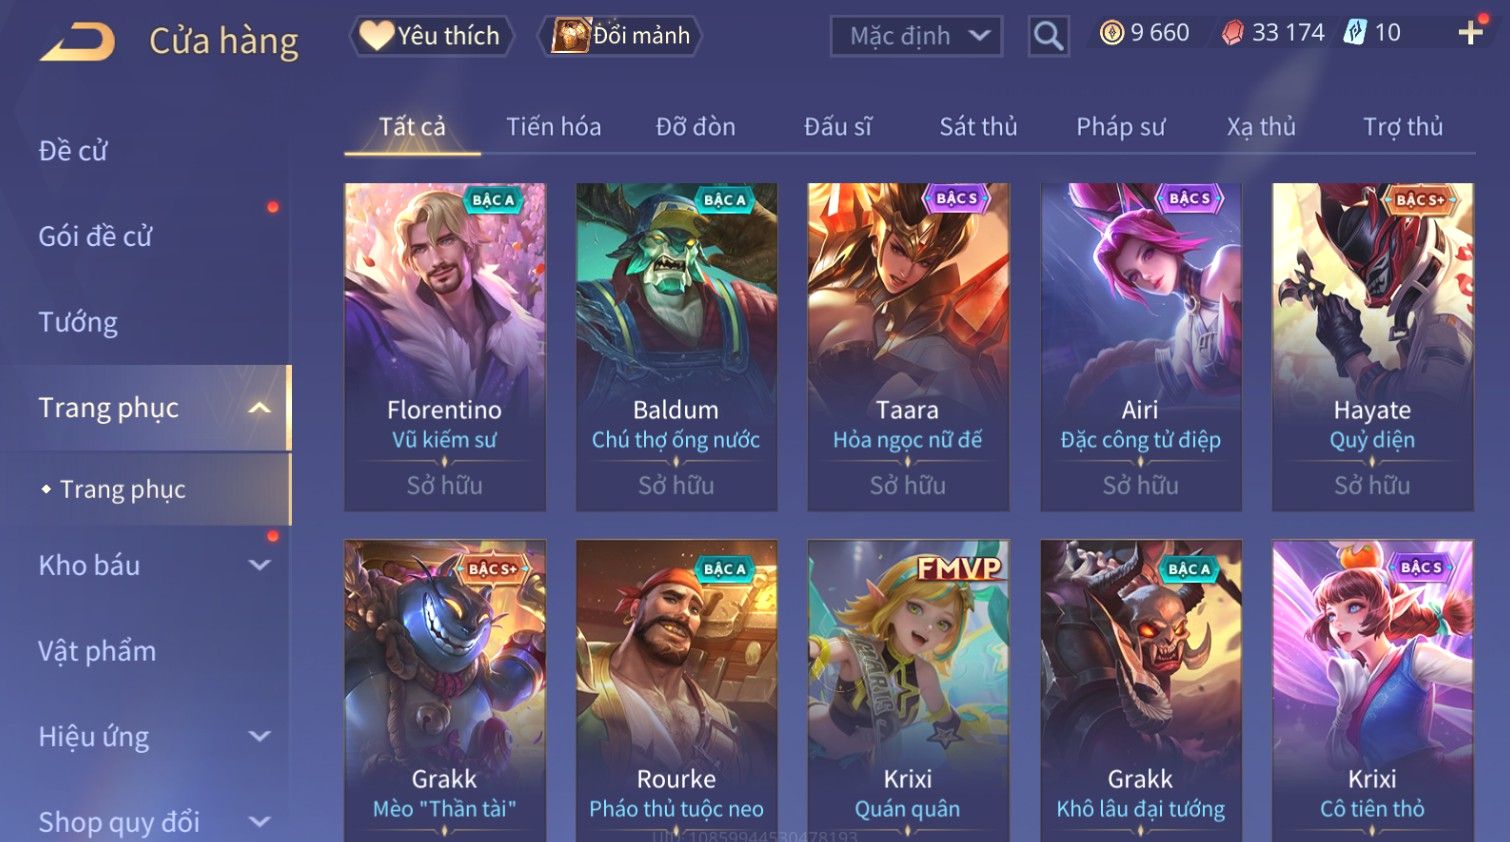Select Krixi Quán quân FMVP skin

click(908, 690)
